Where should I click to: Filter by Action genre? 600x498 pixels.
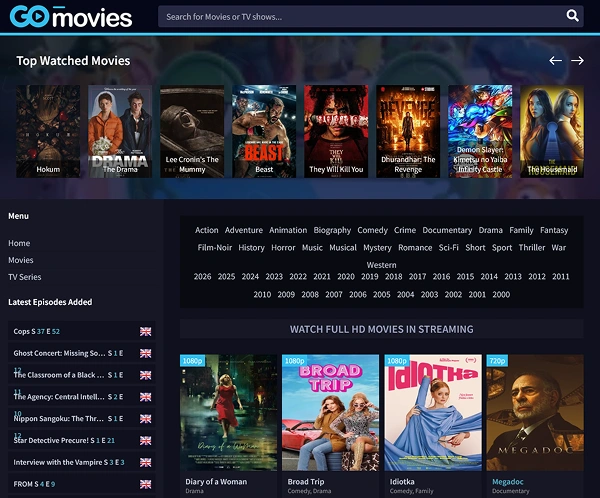click(x=207, y=230)
